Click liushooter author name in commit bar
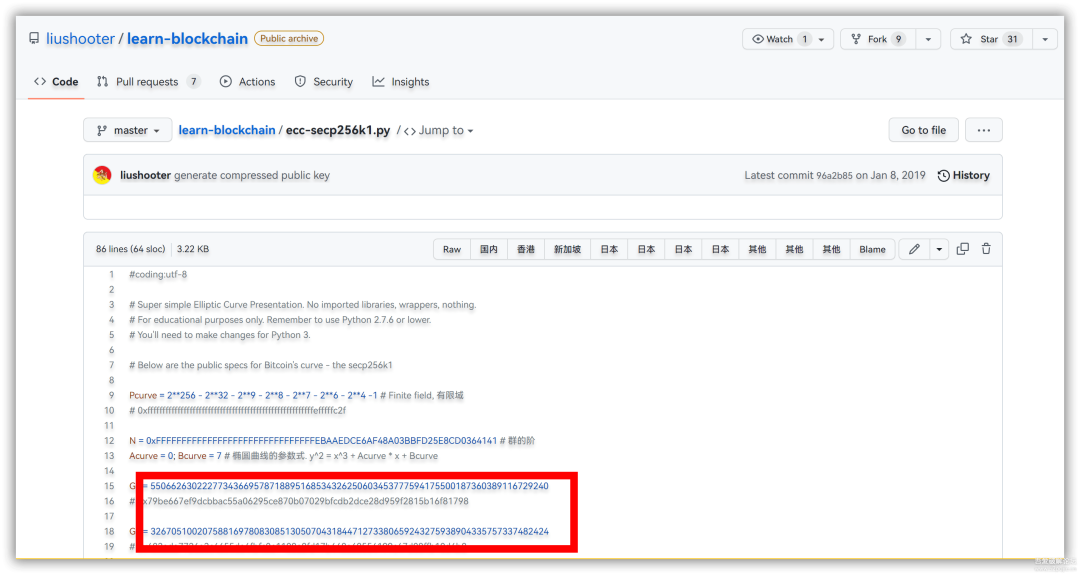The width and height of the screenshot is (1080, 575). pyautogui.click(x=145, y=175)
